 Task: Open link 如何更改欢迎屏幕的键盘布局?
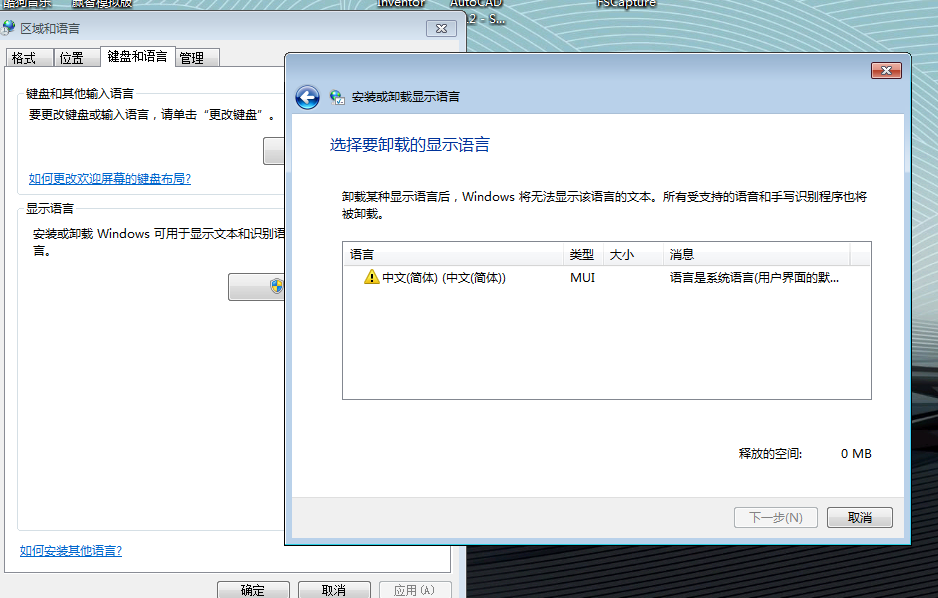pyautogui.click(x=109, y=179)
